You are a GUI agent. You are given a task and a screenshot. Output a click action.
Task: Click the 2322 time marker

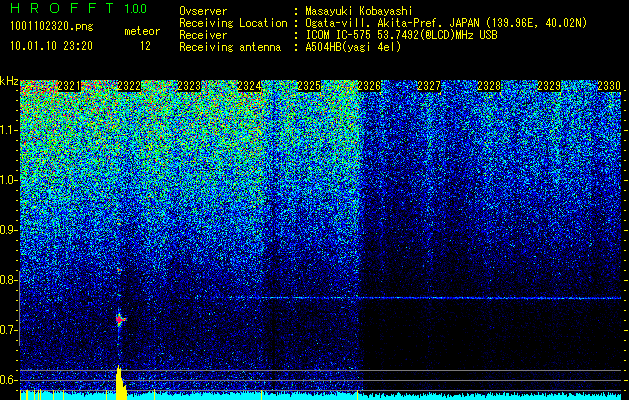[129, 86]
